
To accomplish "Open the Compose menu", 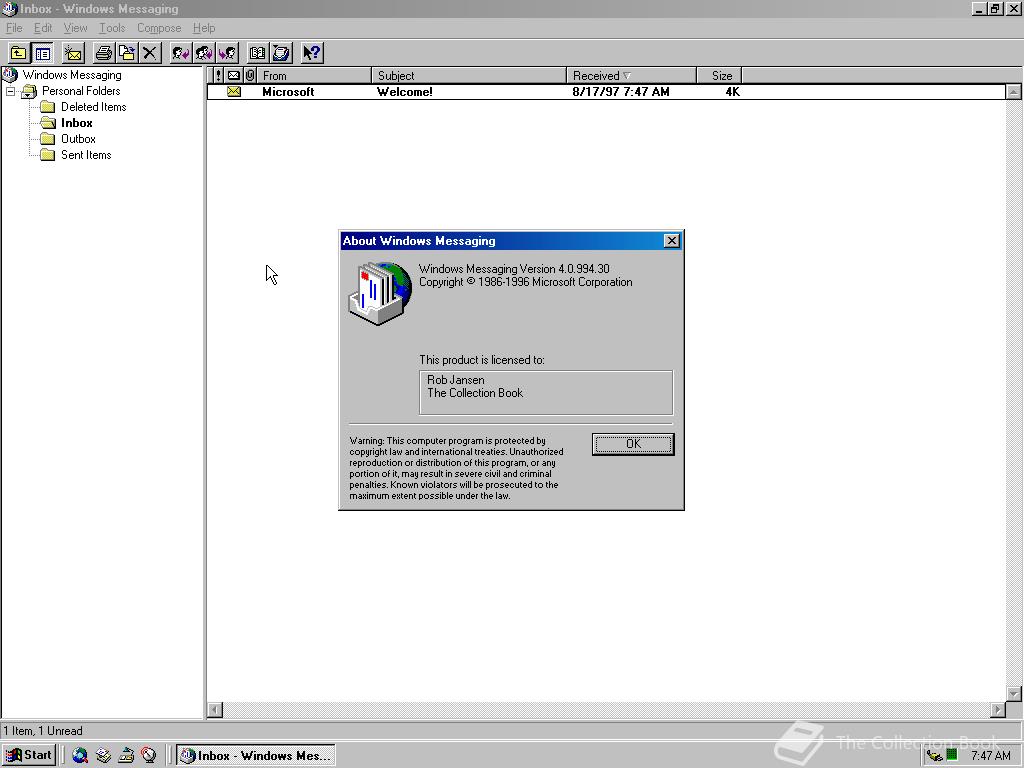I will (x=159, y=28).
